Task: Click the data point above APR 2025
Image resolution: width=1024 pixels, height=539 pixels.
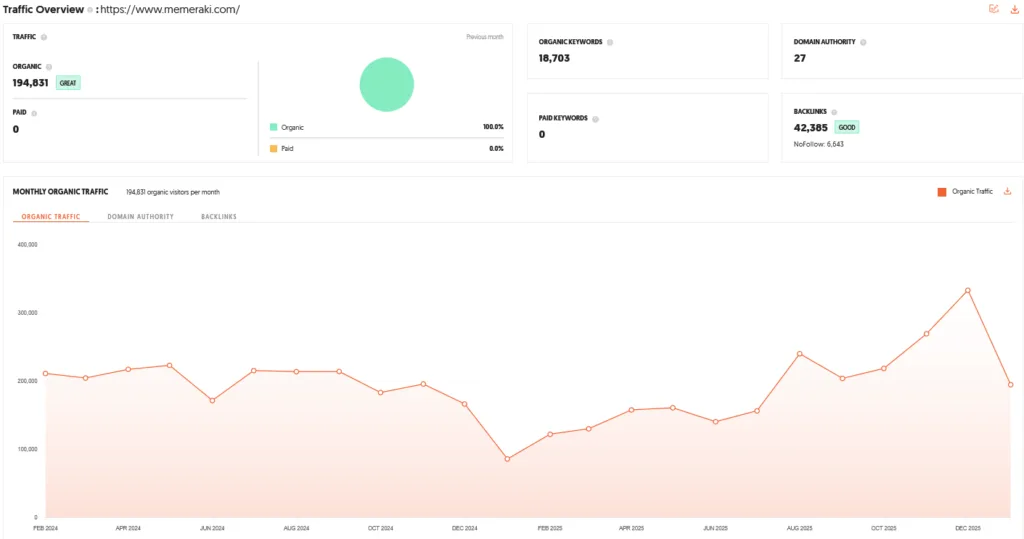Action: [x=632, y=410]
